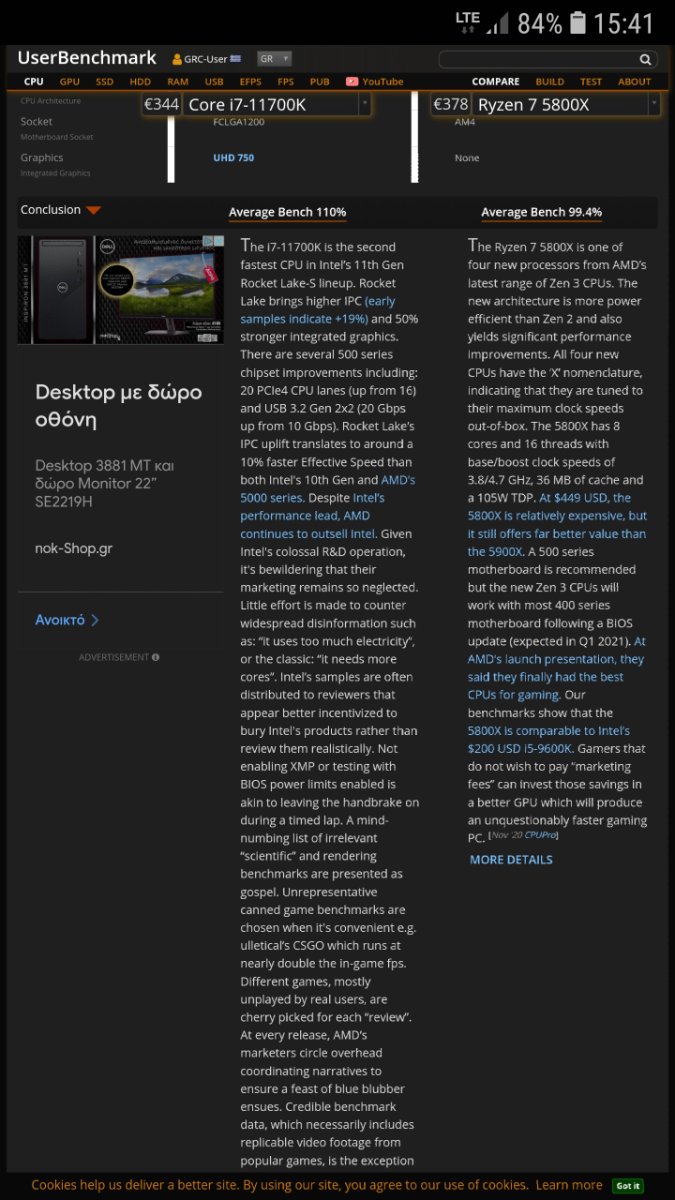Click the GRC-User profile icon
675x1200 pixels.
178,60
